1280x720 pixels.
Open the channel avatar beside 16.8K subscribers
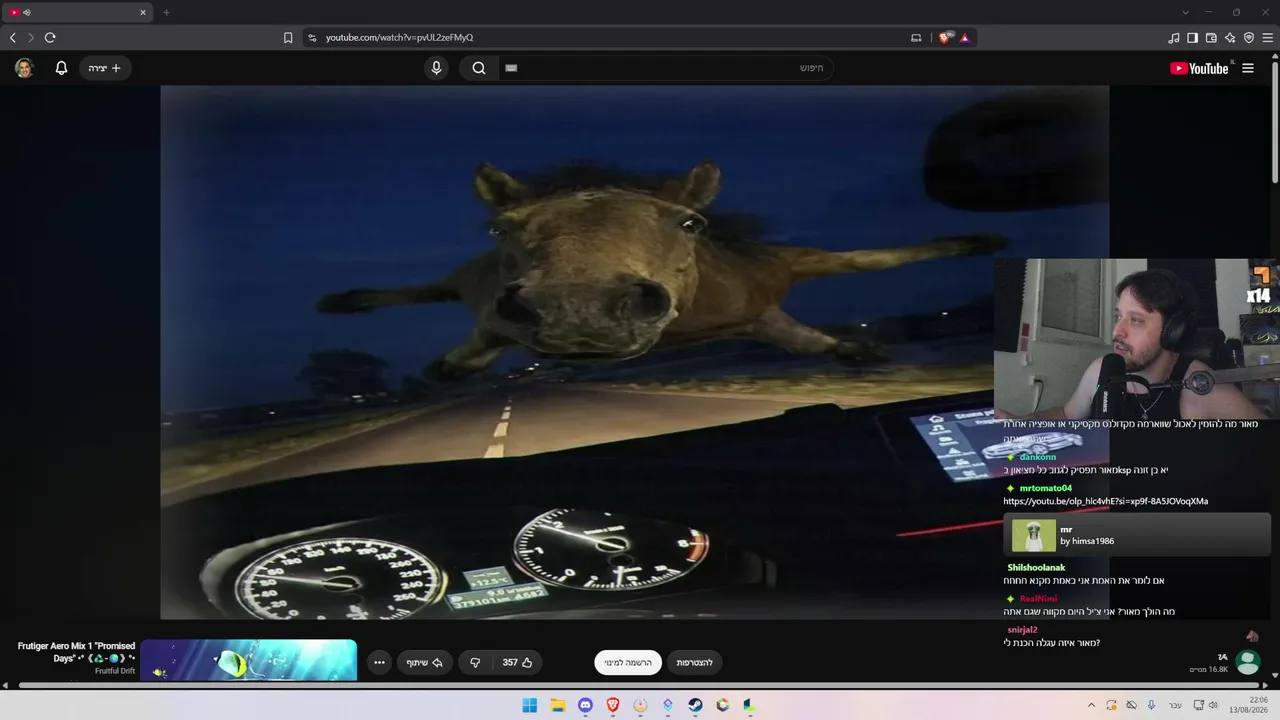1248,662
